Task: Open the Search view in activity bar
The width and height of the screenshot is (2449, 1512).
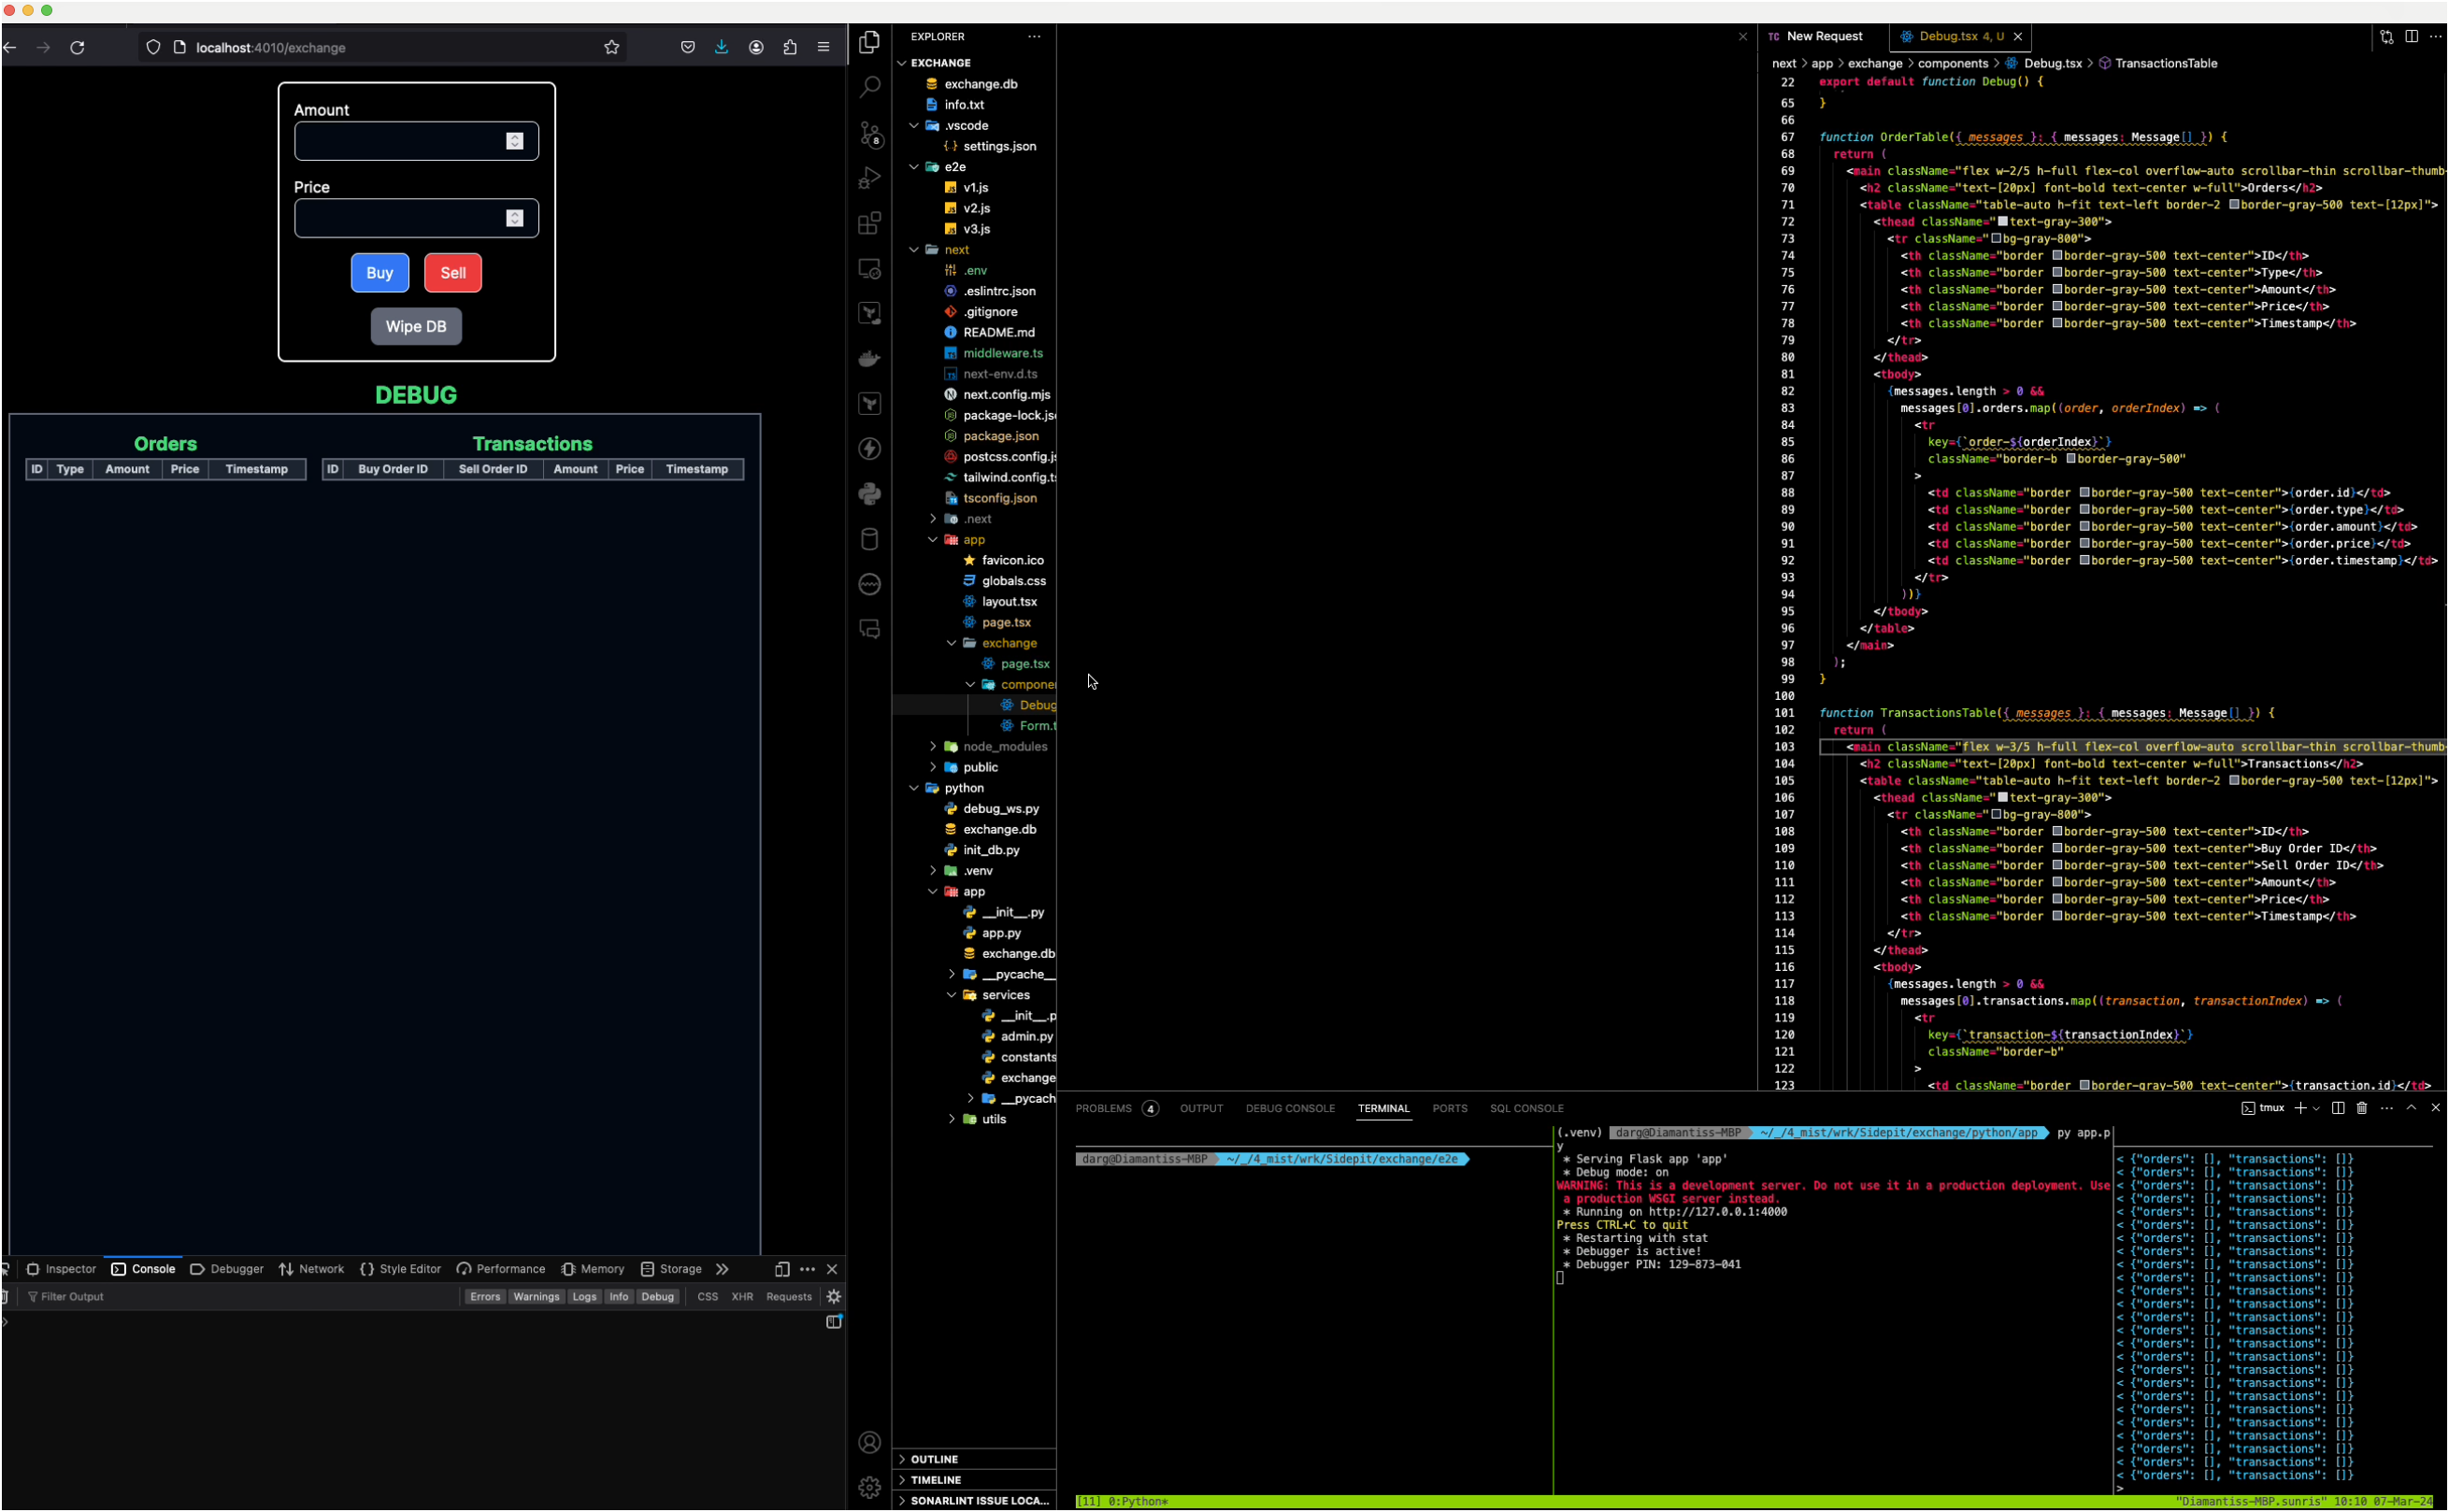Action: click(869, 87)
